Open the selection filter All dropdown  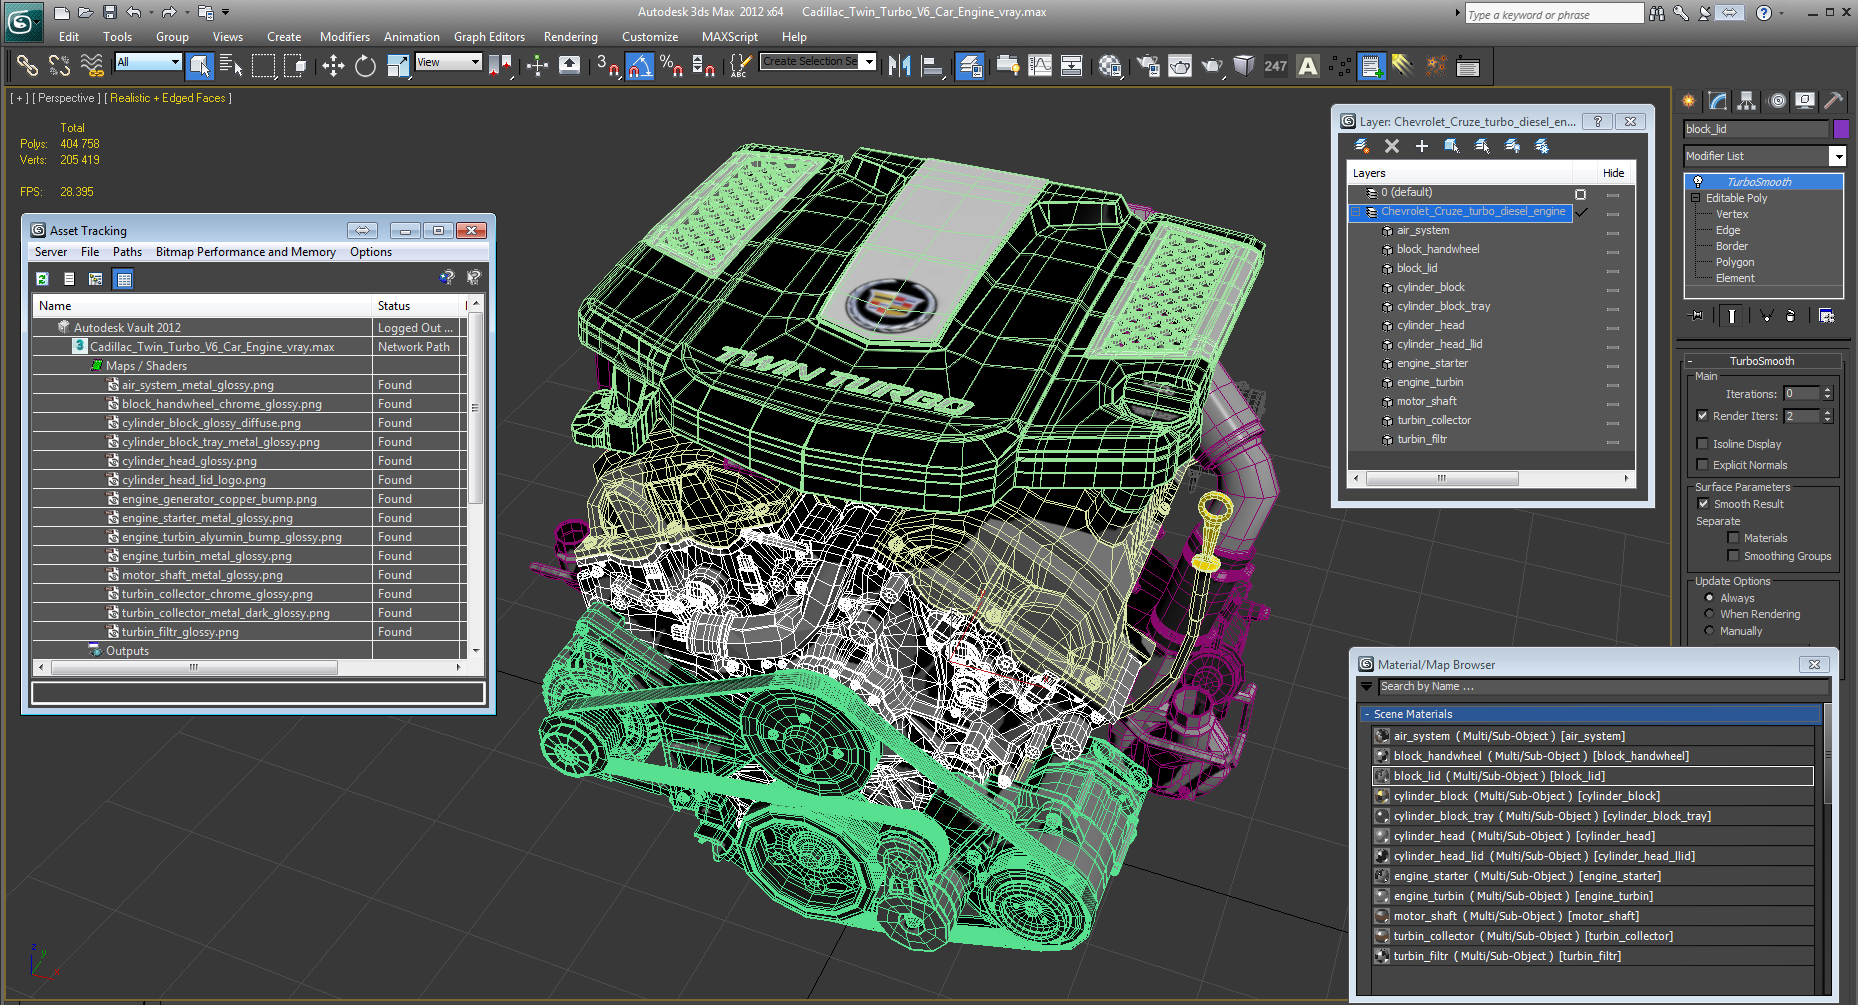175,62
